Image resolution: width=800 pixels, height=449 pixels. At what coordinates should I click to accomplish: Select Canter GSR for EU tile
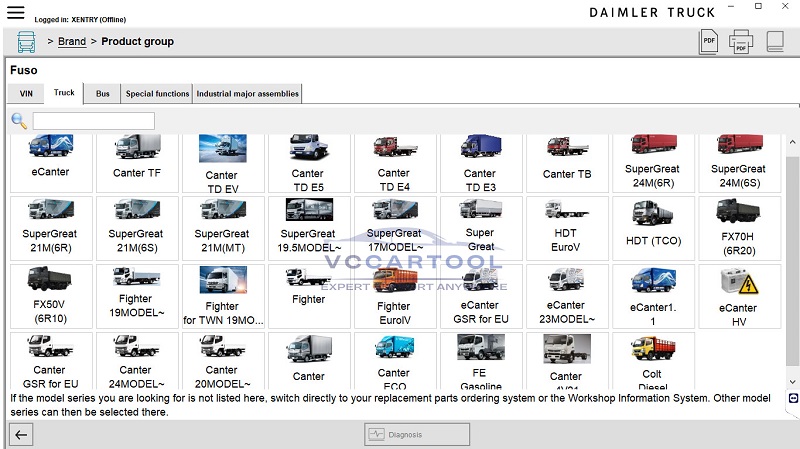(x=51, y=361)
